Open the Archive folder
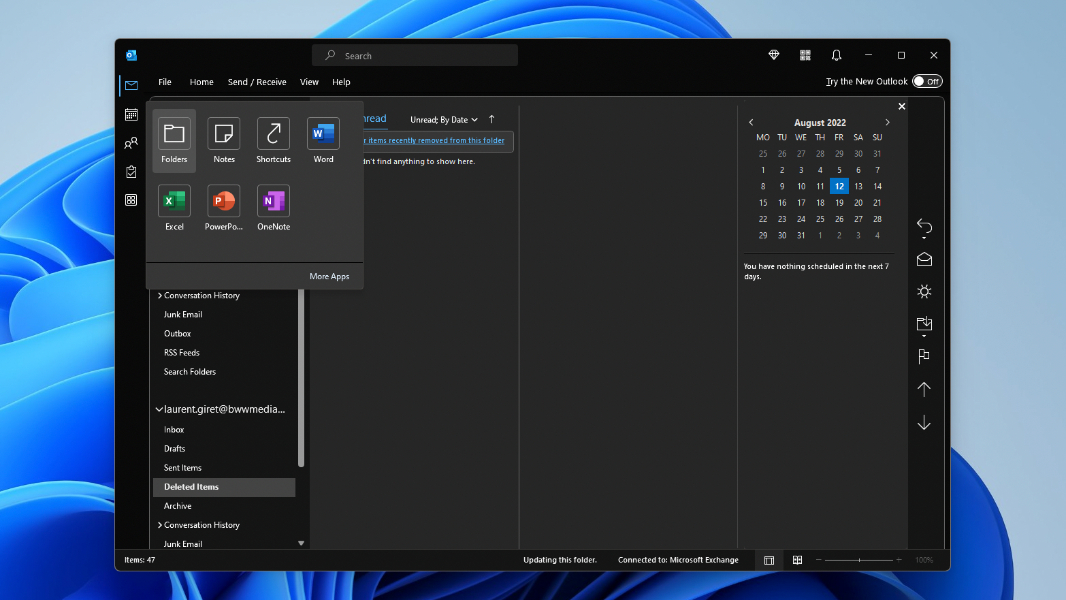 tap(177, 506)
